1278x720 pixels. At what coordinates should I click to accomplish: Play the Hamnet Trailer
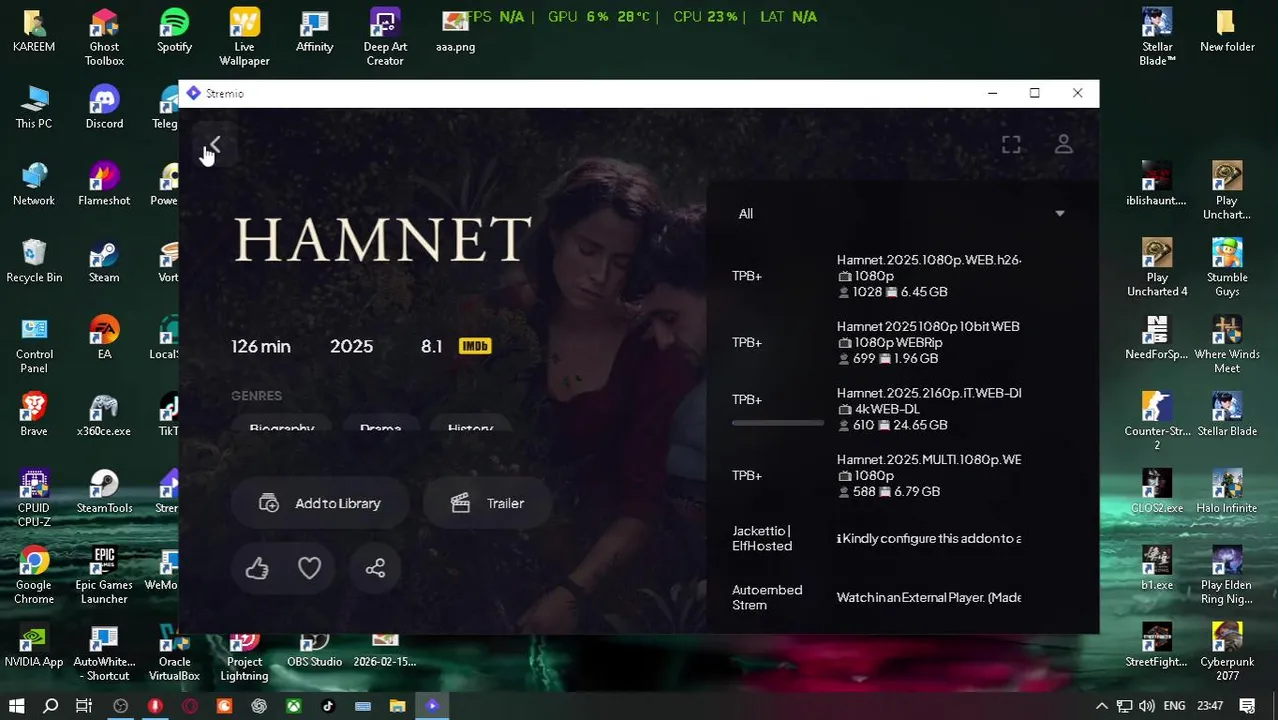(x=487, y=503)
